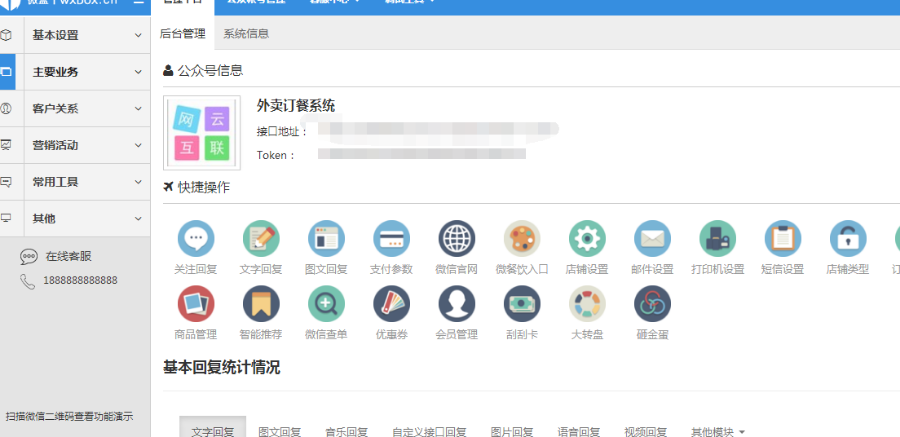Click the cube icon beside 基本设置
Image resolution: width=900 pixels, height=437 pixels.
[6, 35]
